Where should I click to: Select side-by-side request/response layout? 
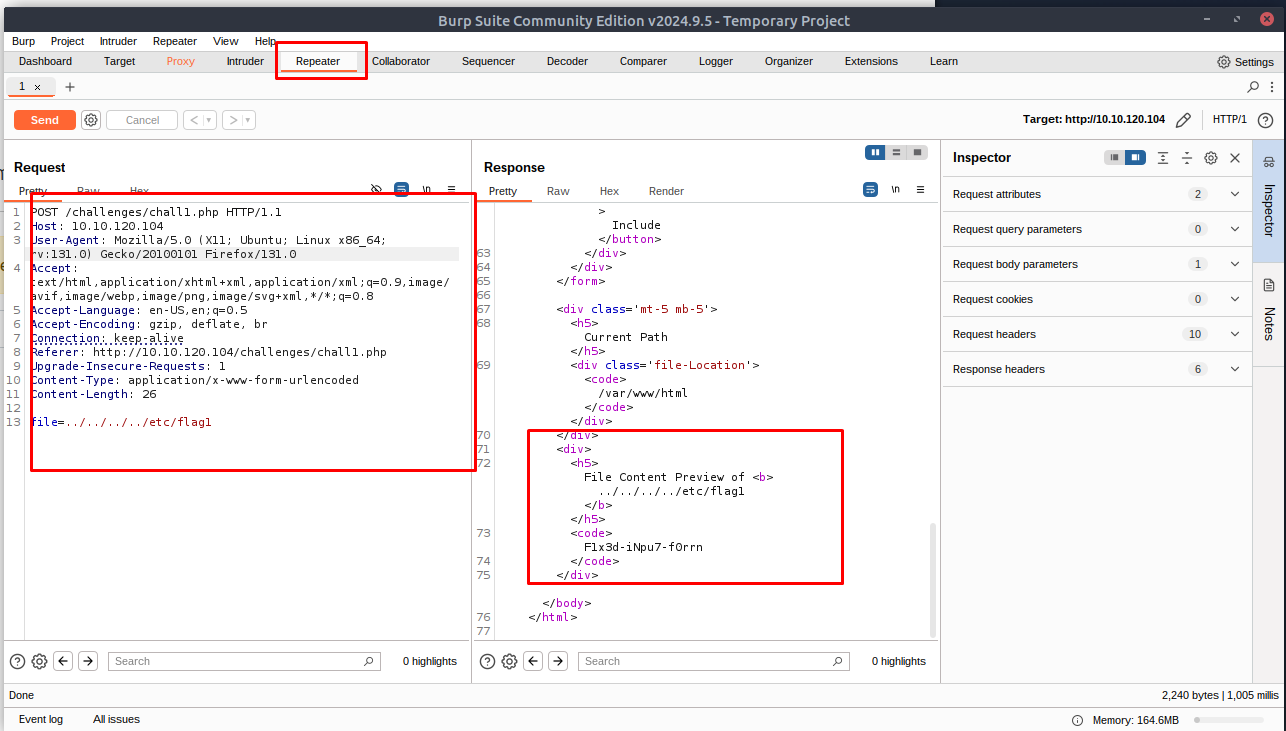(876, 152)
